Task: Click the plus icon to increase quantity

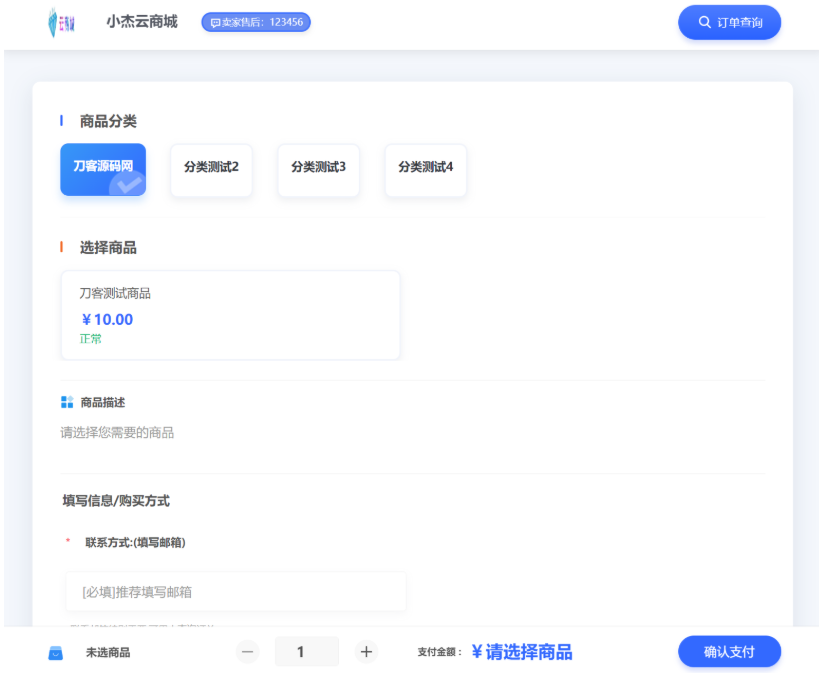Action: pyautogui.click(x=366, y=651)
